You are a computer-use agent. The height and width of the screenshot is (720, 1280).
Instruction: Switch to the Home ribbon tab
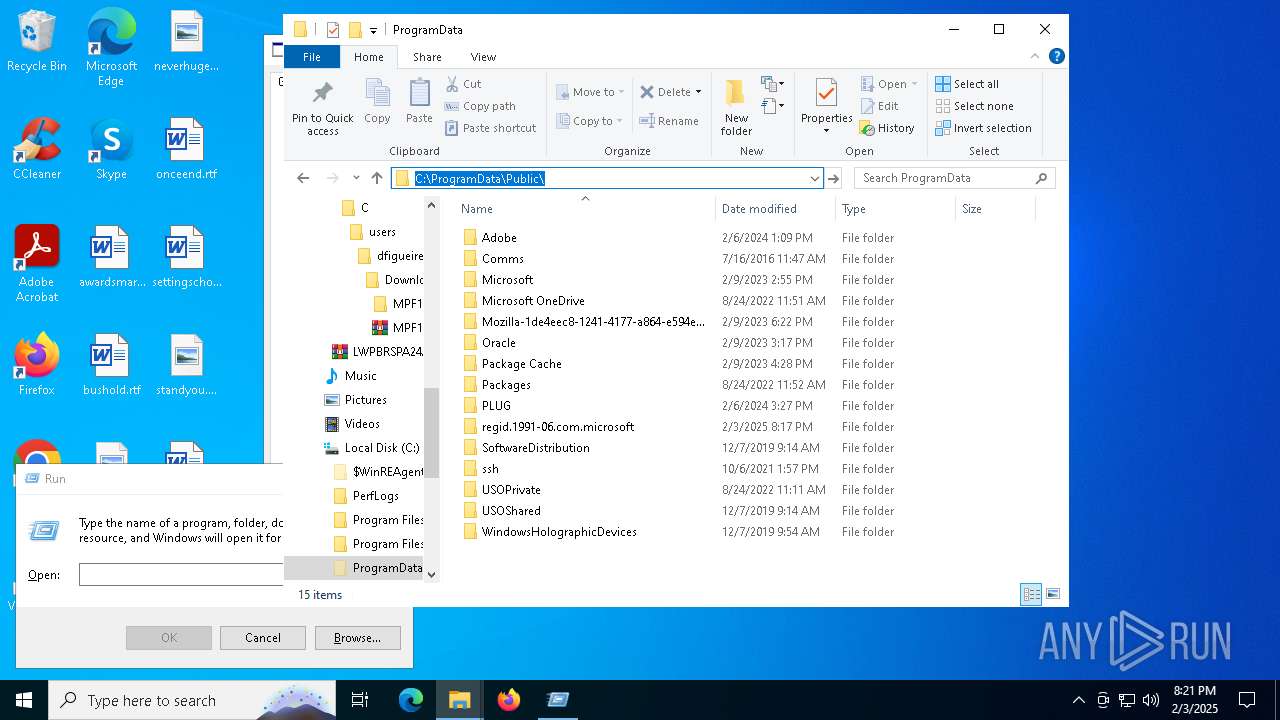point(369,57)
